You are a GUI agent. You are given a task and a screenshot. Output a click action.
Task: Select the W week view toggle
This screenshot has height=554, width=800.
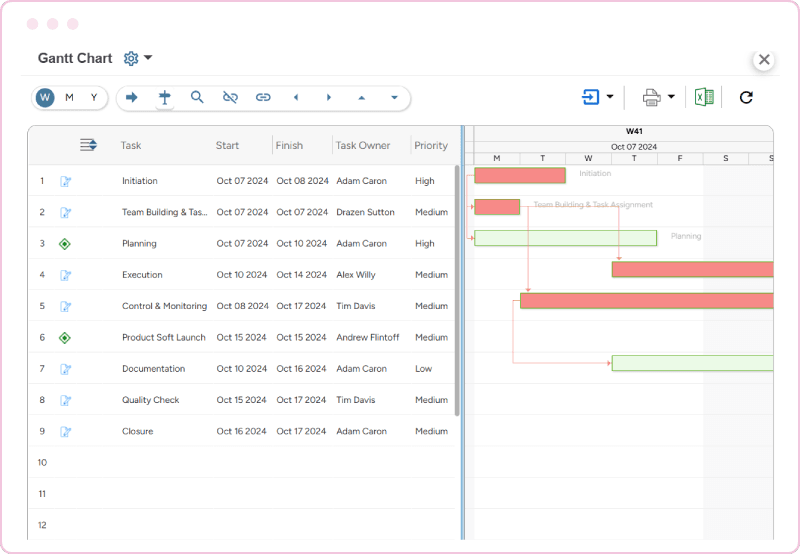45,97
